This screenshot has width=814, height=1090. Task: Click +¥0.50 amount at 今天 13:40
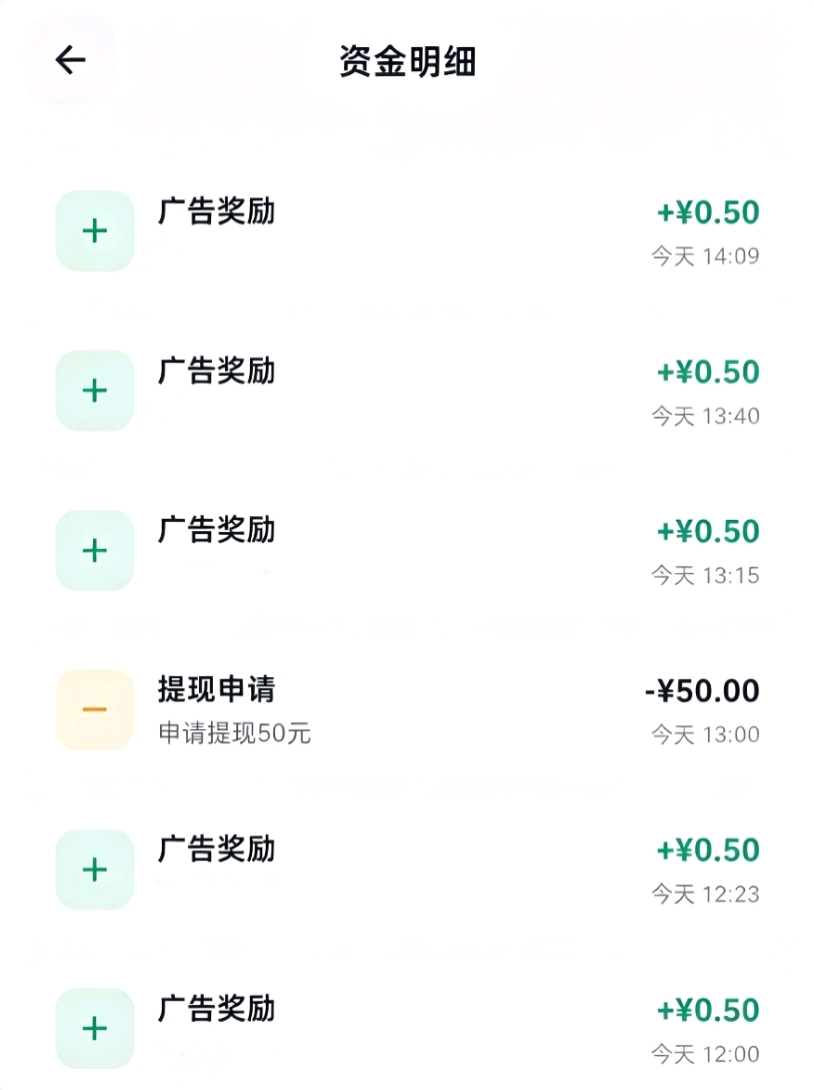(x=708, y=372)
